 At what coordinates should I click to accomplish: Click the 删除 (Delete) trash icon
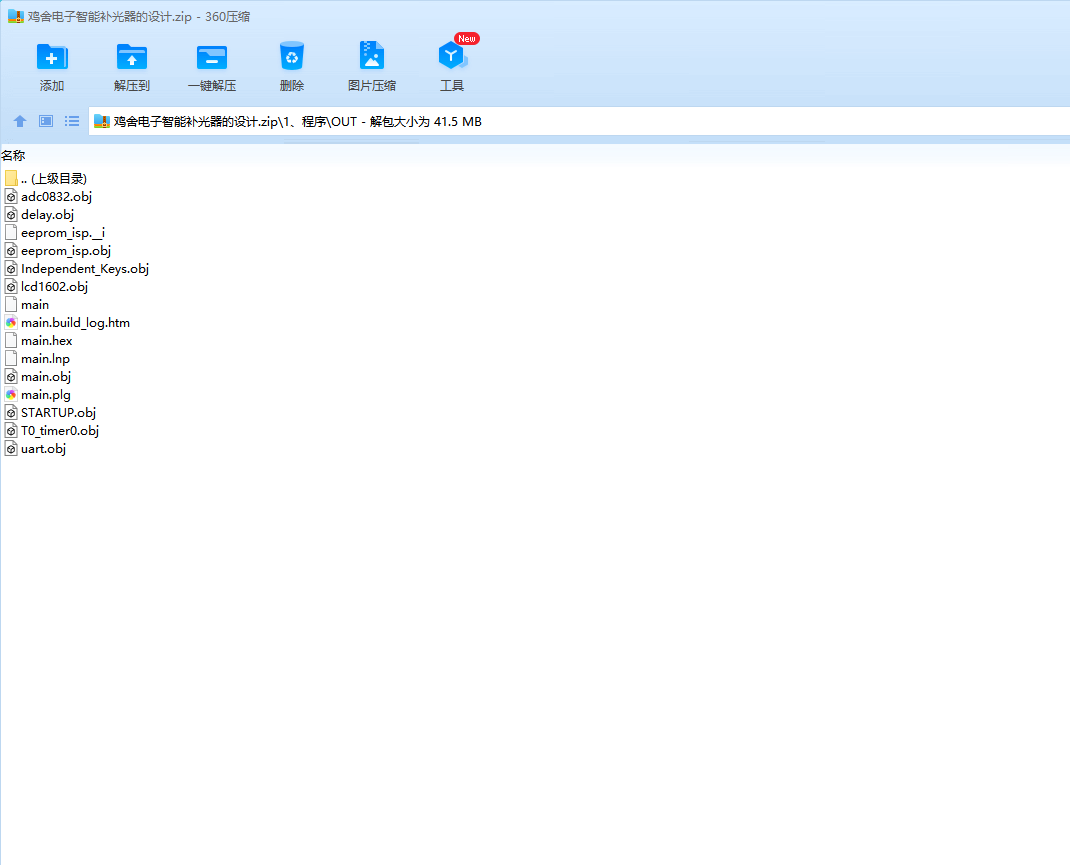click(x=291, y=57)
